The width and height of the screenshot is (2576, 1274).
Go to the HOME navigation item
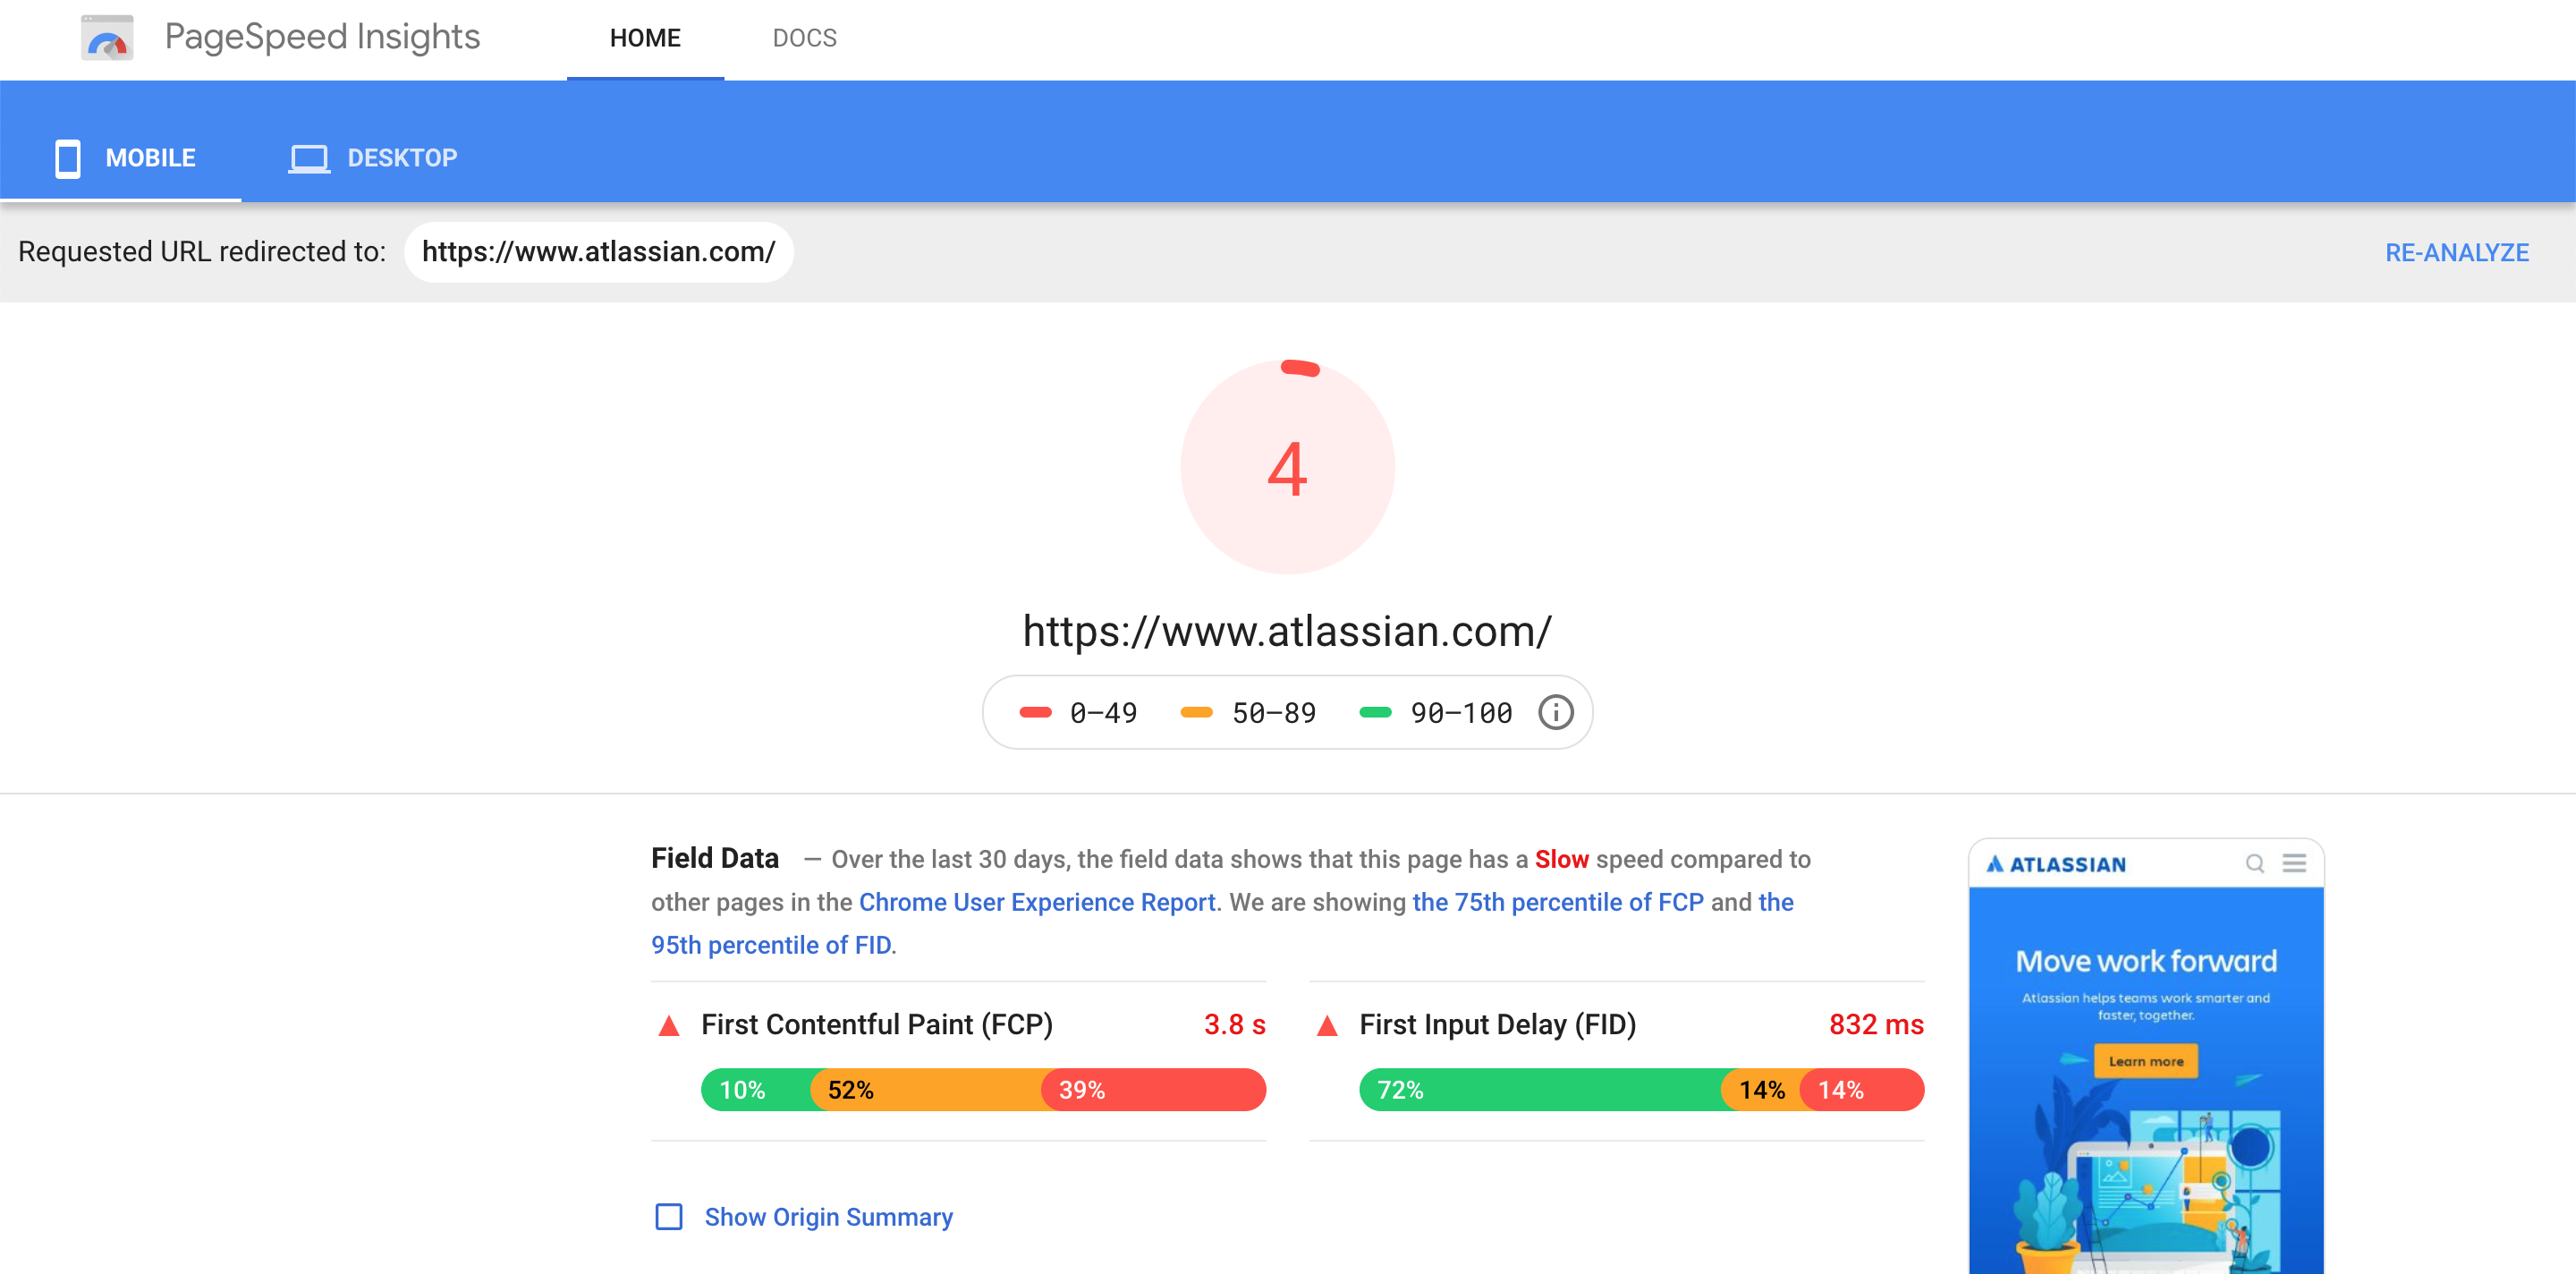pyautogui.click(x=645, y=38)
